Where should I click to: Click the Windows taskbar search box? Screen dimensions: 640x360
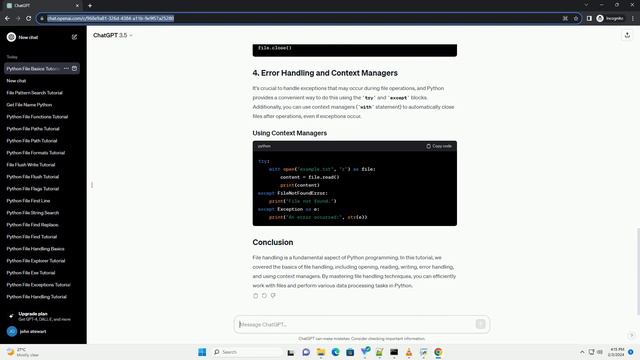247,352
